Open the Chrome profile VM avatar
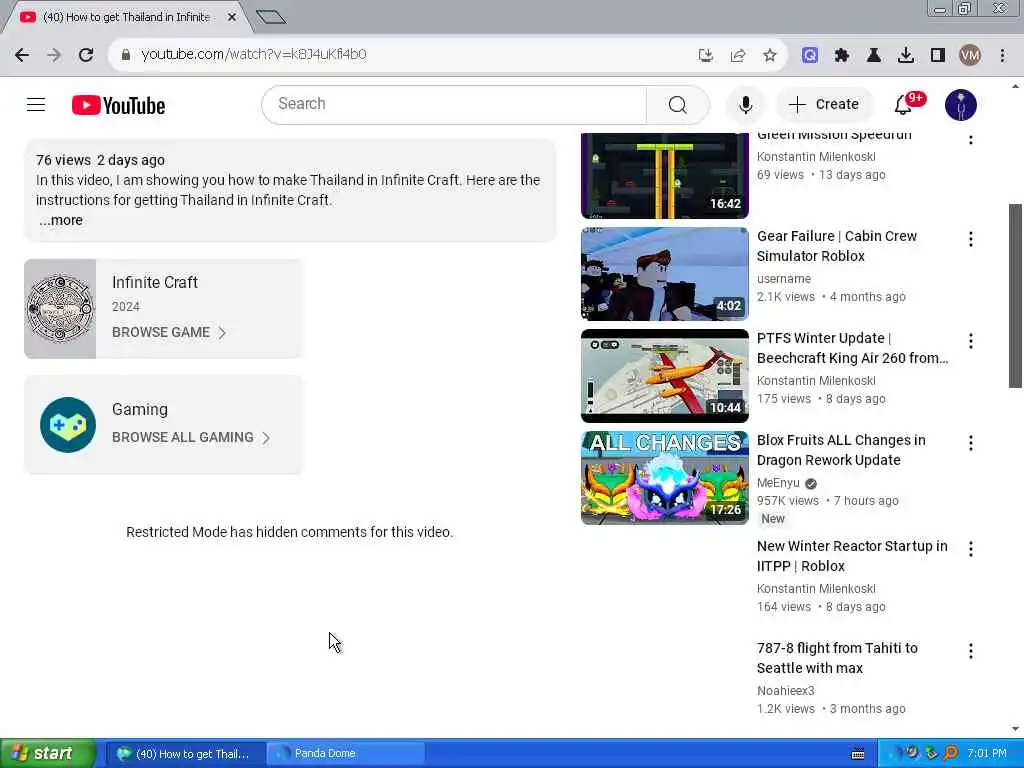 [x=970, y=55]
